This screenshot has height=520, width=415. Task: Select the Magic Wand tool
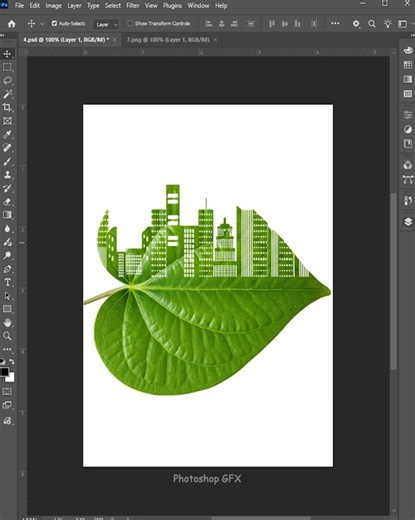7,94
